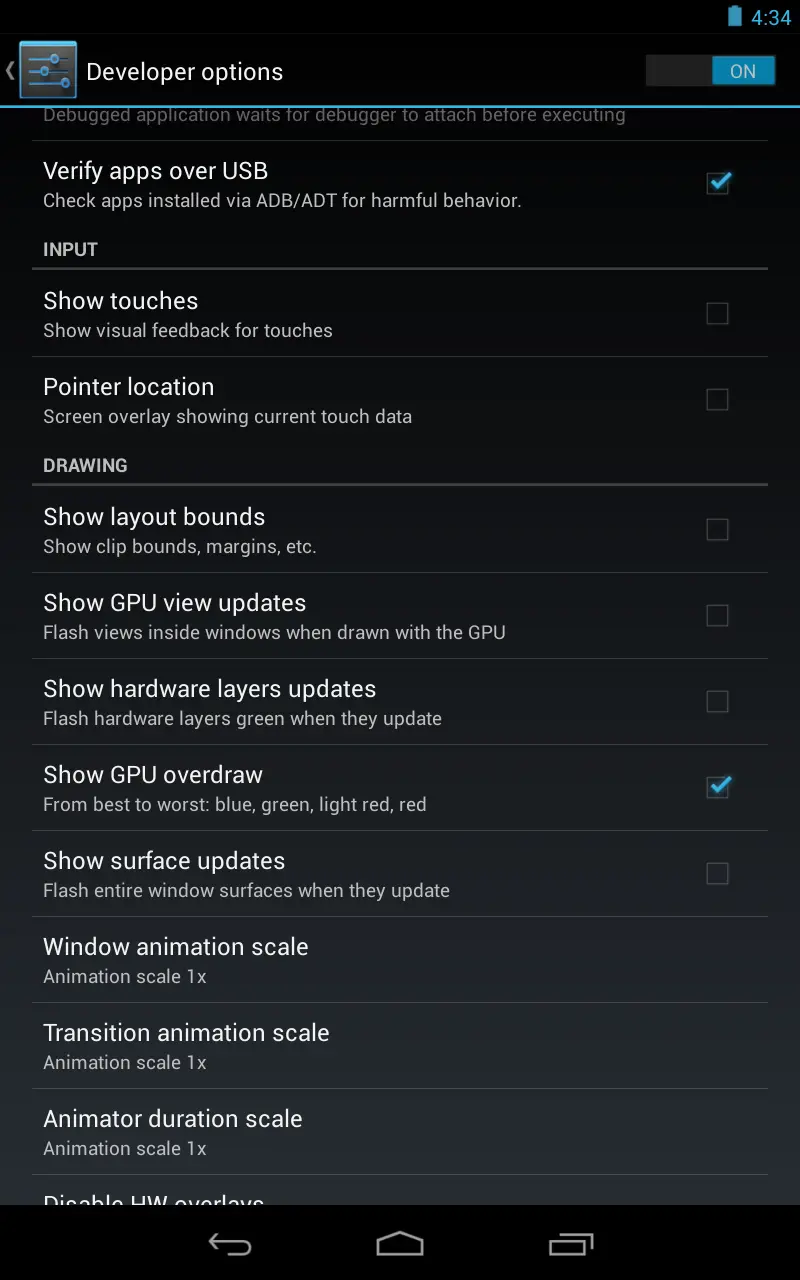
Task: Open the recent apps navigation button
Action: click(571, 1243)
